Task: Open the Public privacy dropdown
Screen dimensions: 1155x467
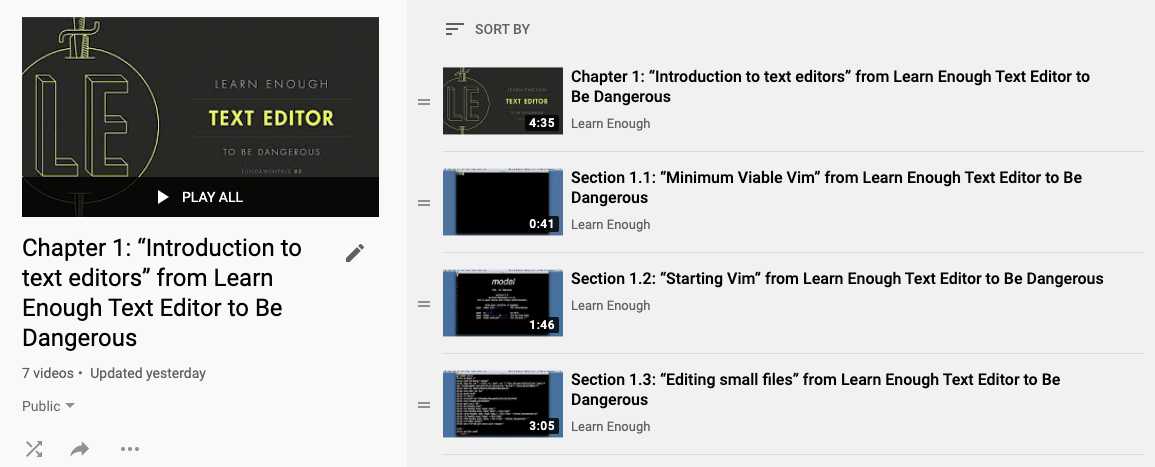Action: [x=48, y=406]
